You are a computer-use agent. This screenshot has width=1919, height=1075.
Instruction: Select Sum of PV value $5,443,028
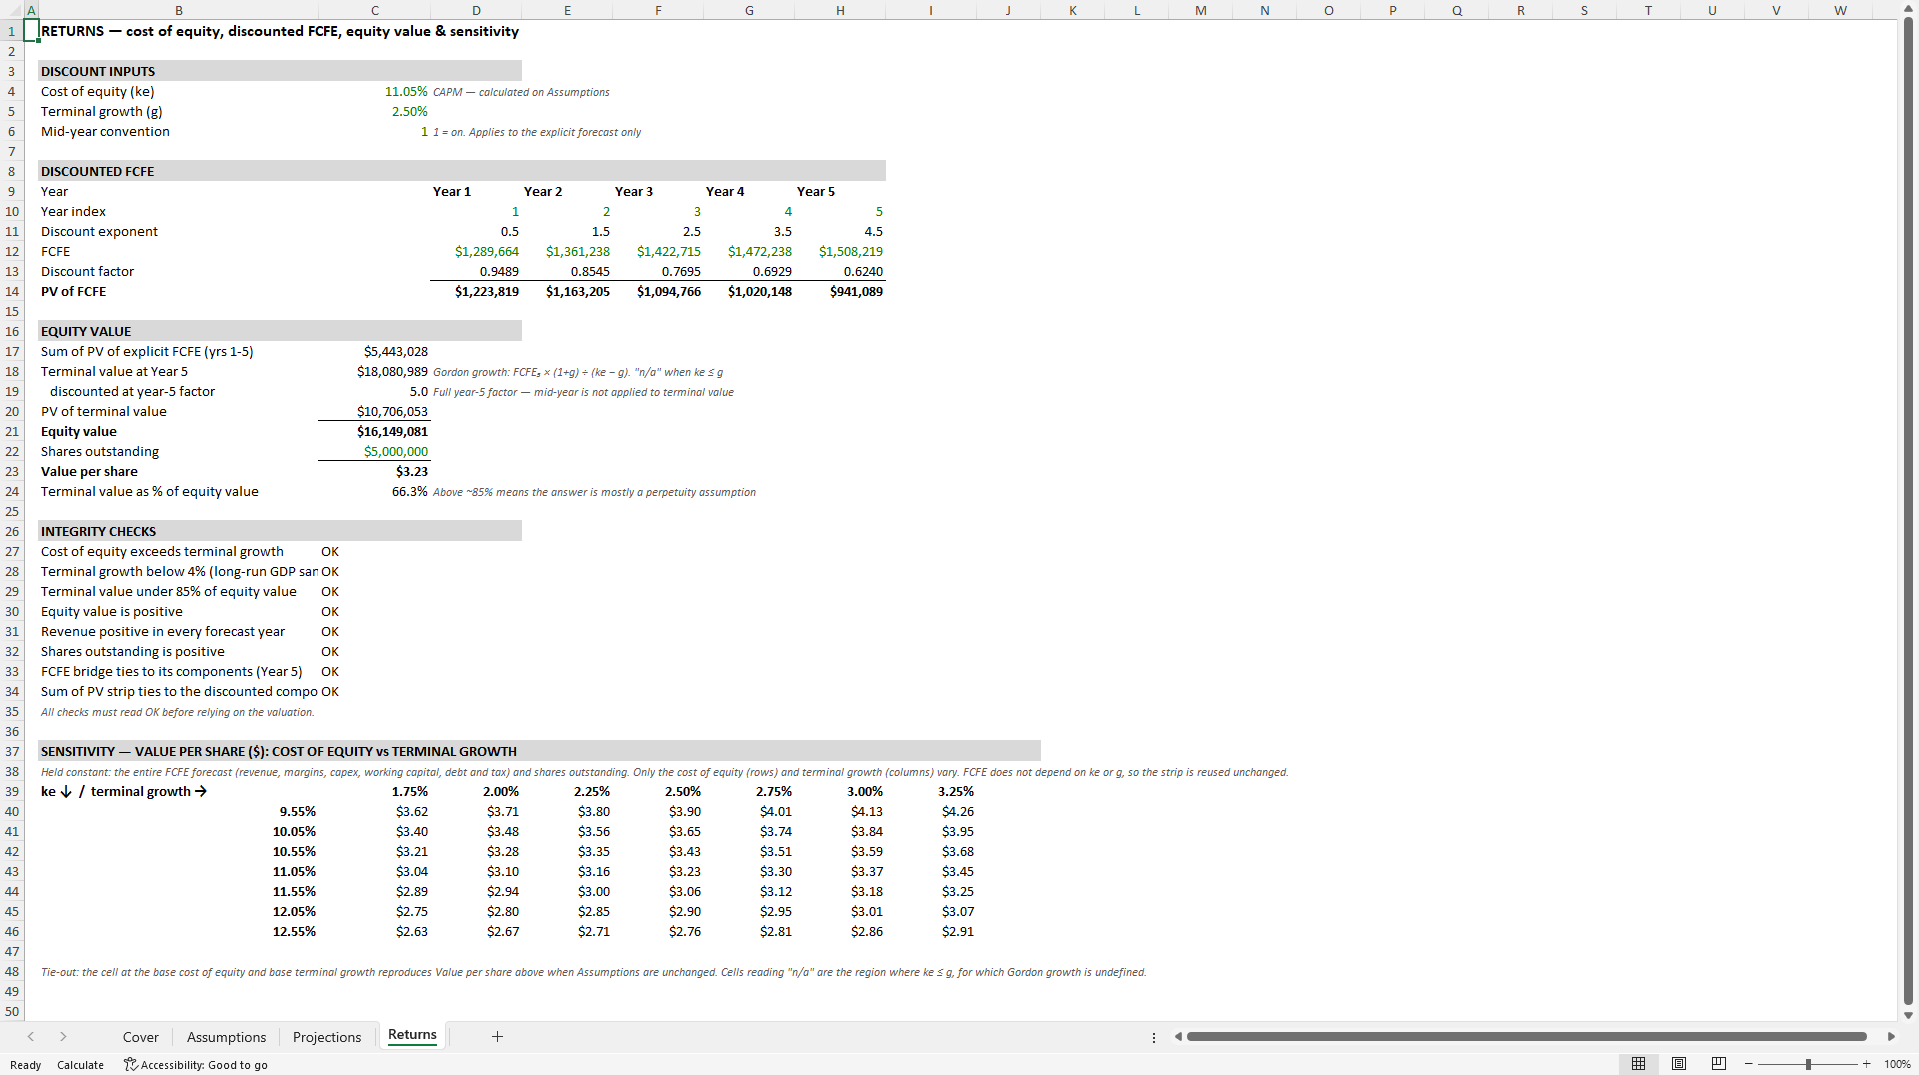(x=374, y=351)
